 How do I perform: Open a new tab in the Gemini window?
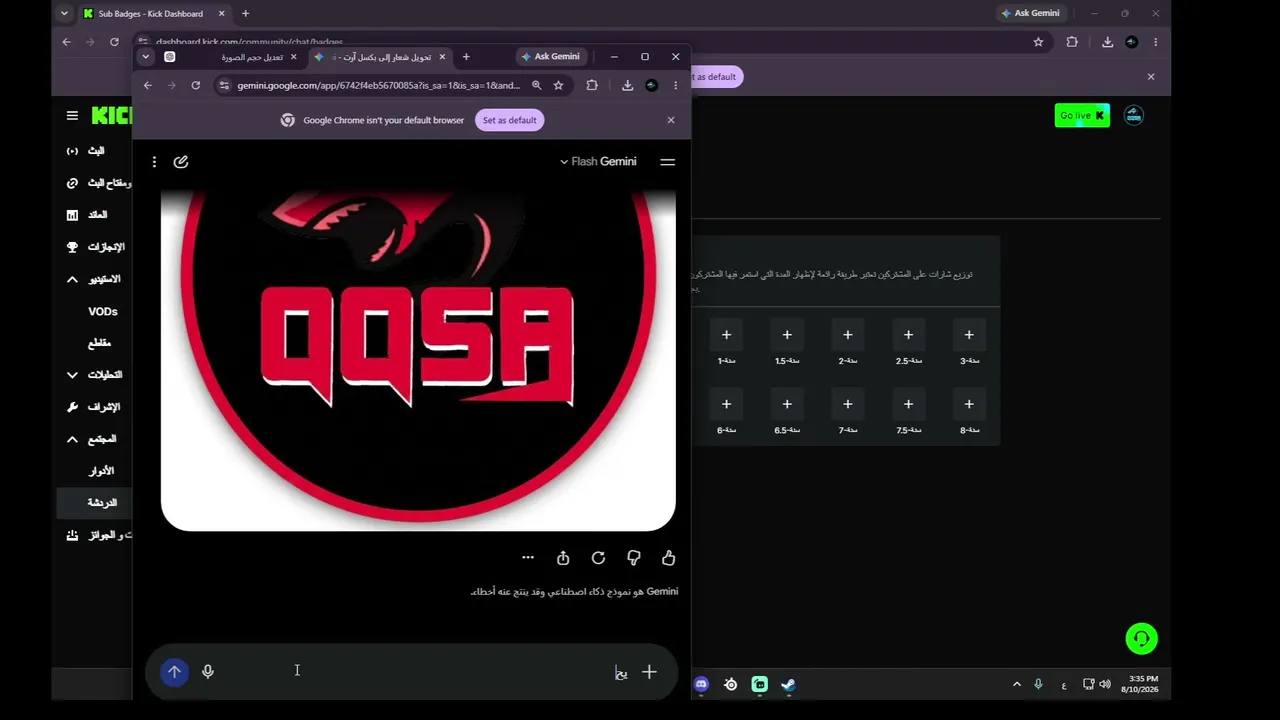click(466, 57)
